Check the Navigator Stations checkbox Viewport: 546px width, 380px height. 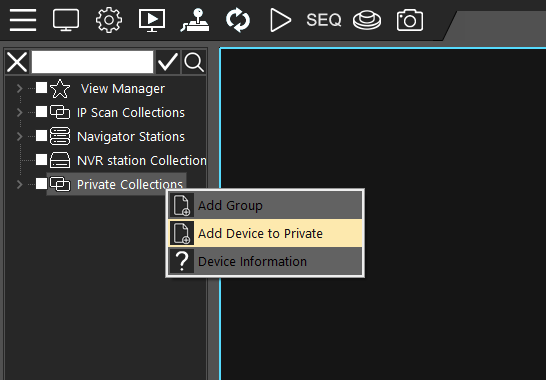point(41,136)
